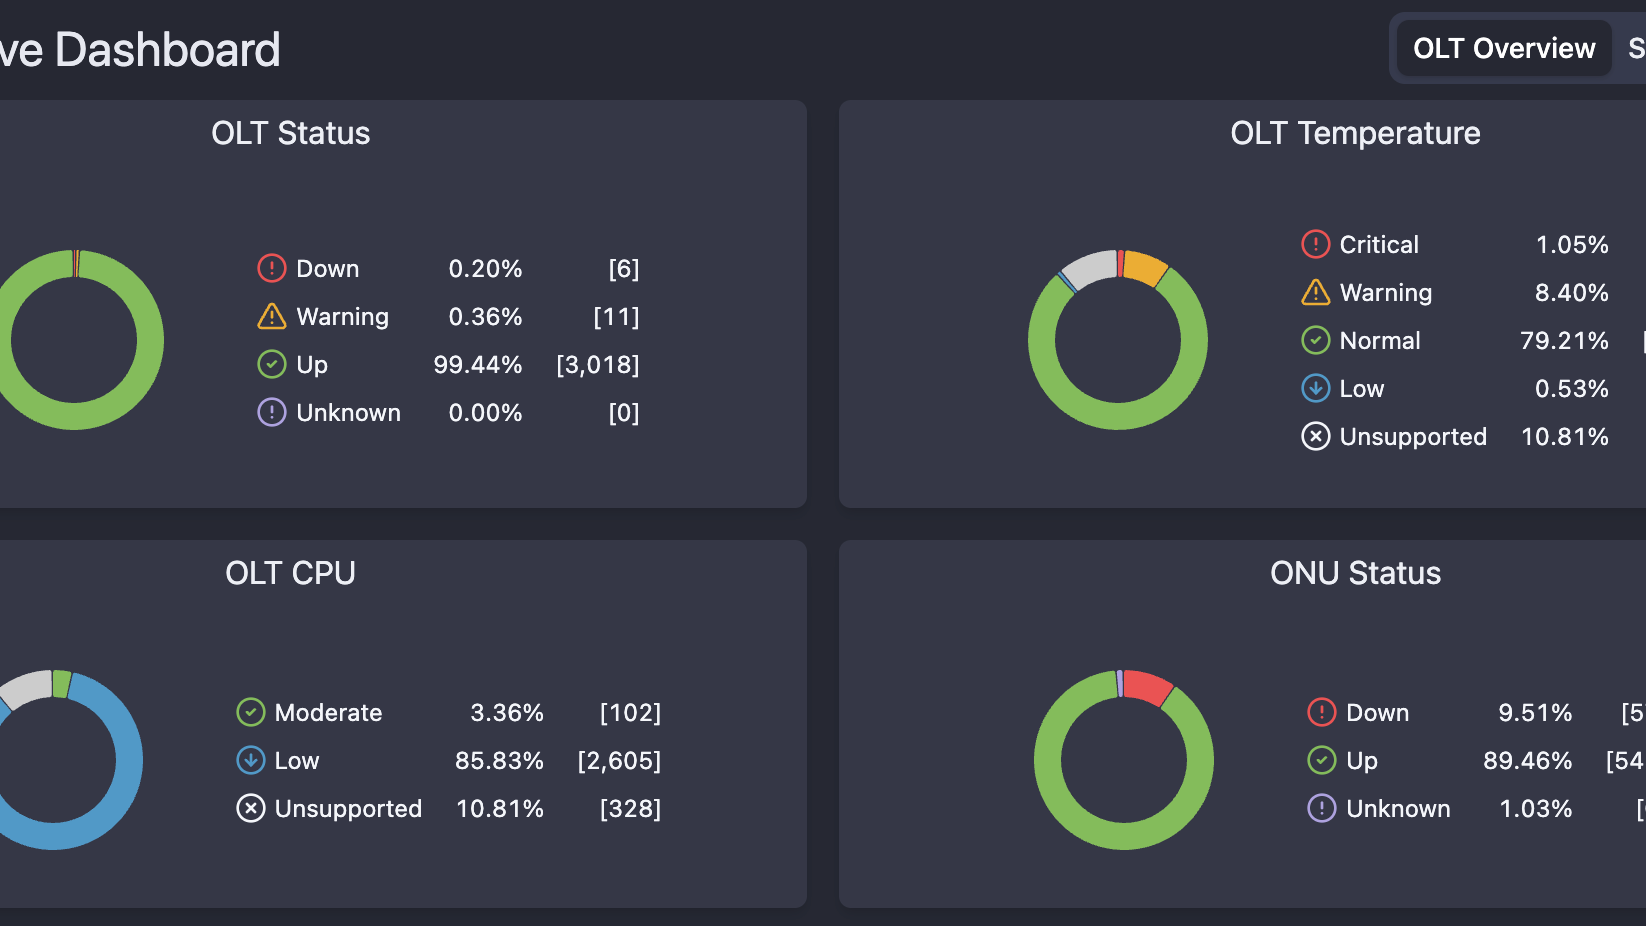Toggle the Low series in OLT CPU legend
Screen dimensions: 1646x926
point(297,760)
